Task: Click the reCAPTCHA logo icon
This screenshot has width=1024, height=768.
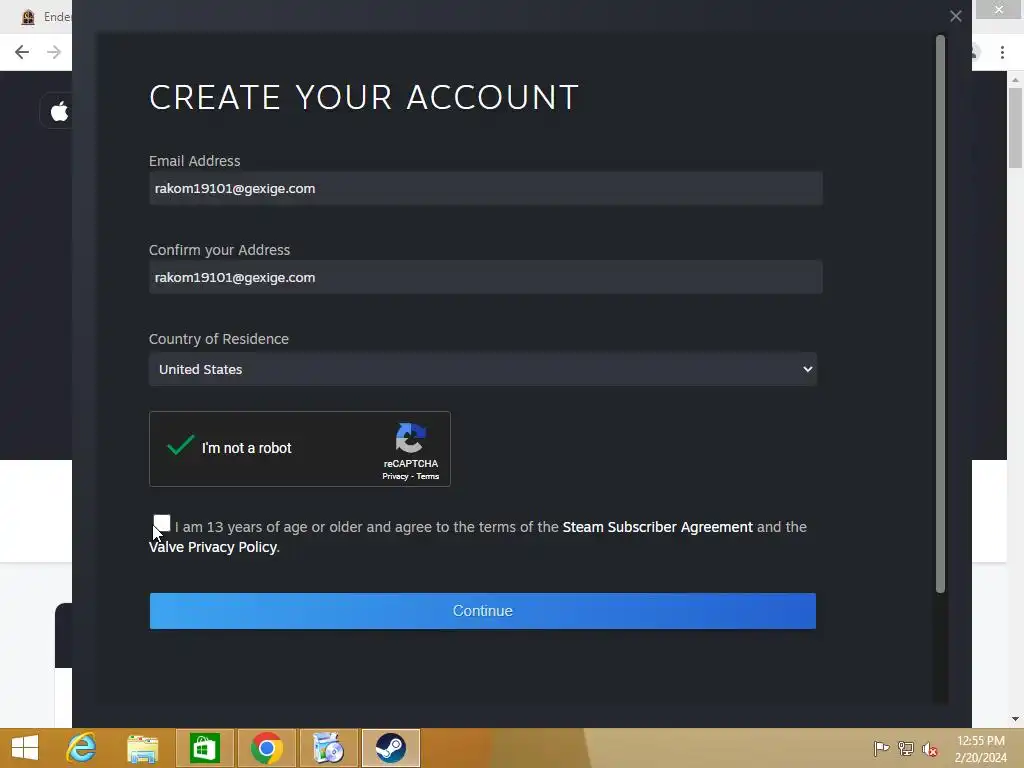Action: coord(411,438)
